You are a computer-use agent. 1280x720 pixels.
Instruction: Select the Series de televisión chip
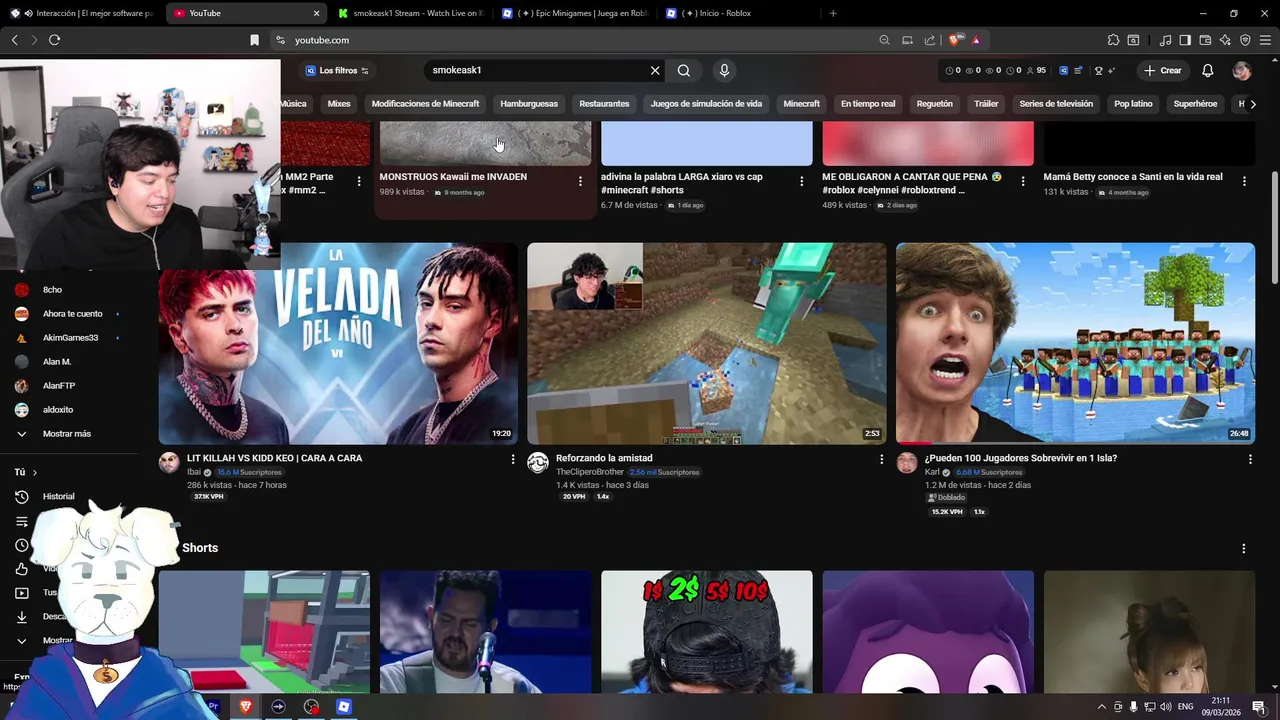tap(1056, 104)
